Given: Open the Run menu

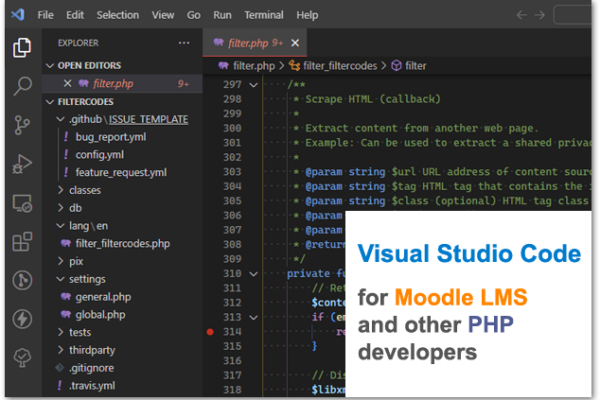Looking at the screenshot, I should tap(222, 15).
